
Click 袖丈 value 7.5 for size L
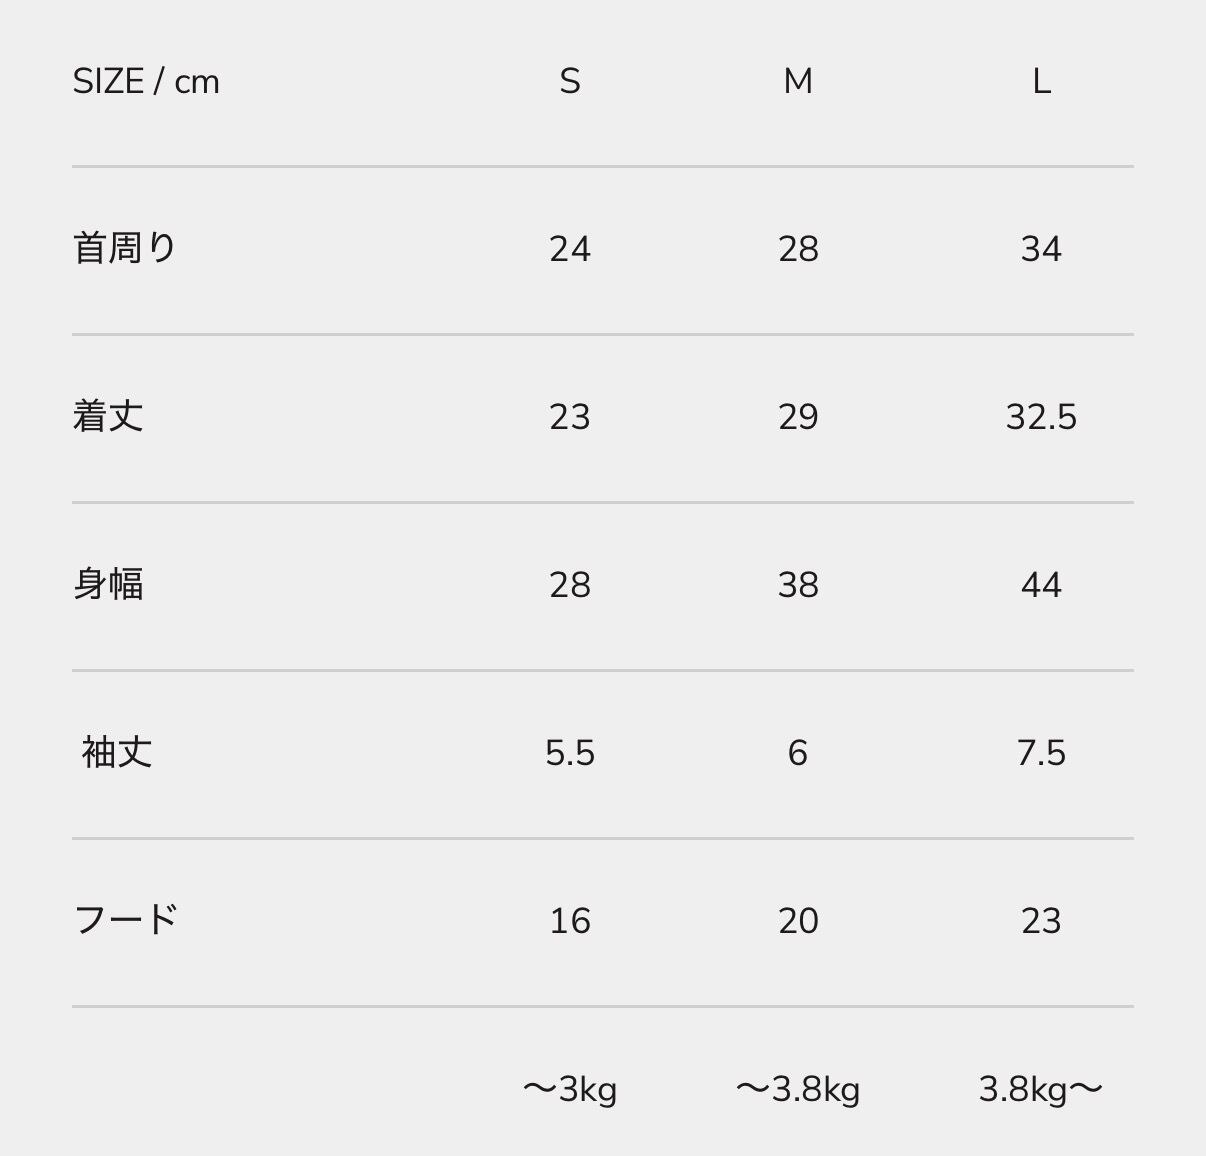1041,753
